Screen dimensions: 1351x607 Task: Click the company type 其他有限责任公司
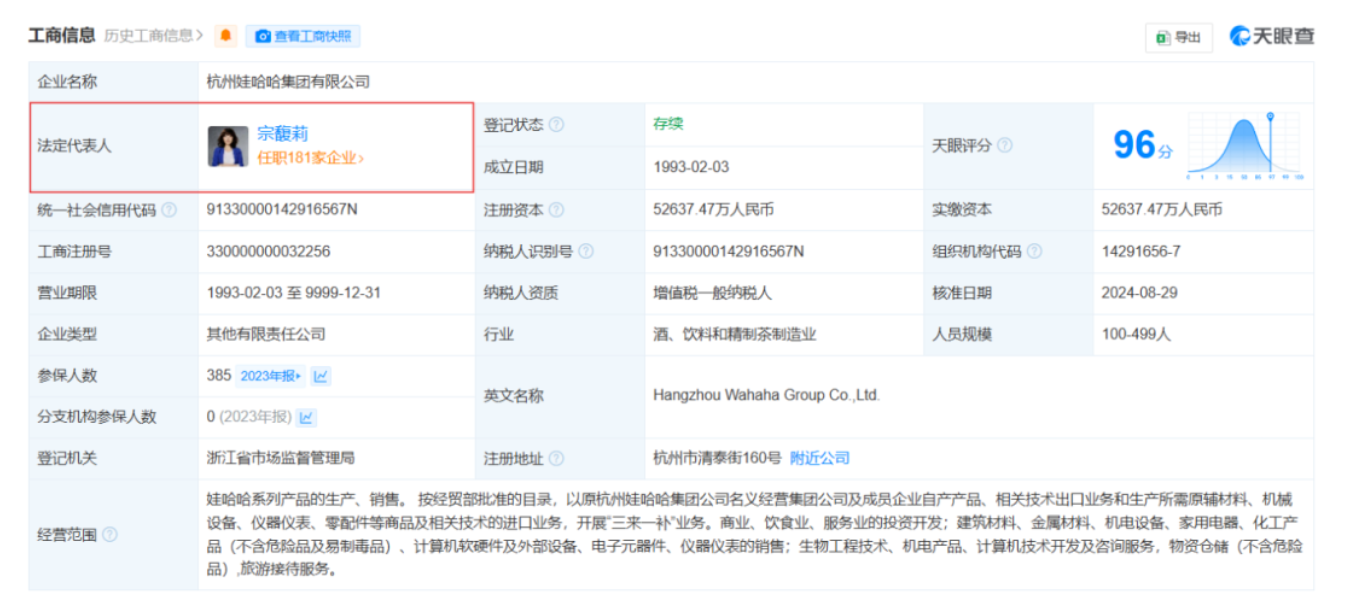(266, 334)
